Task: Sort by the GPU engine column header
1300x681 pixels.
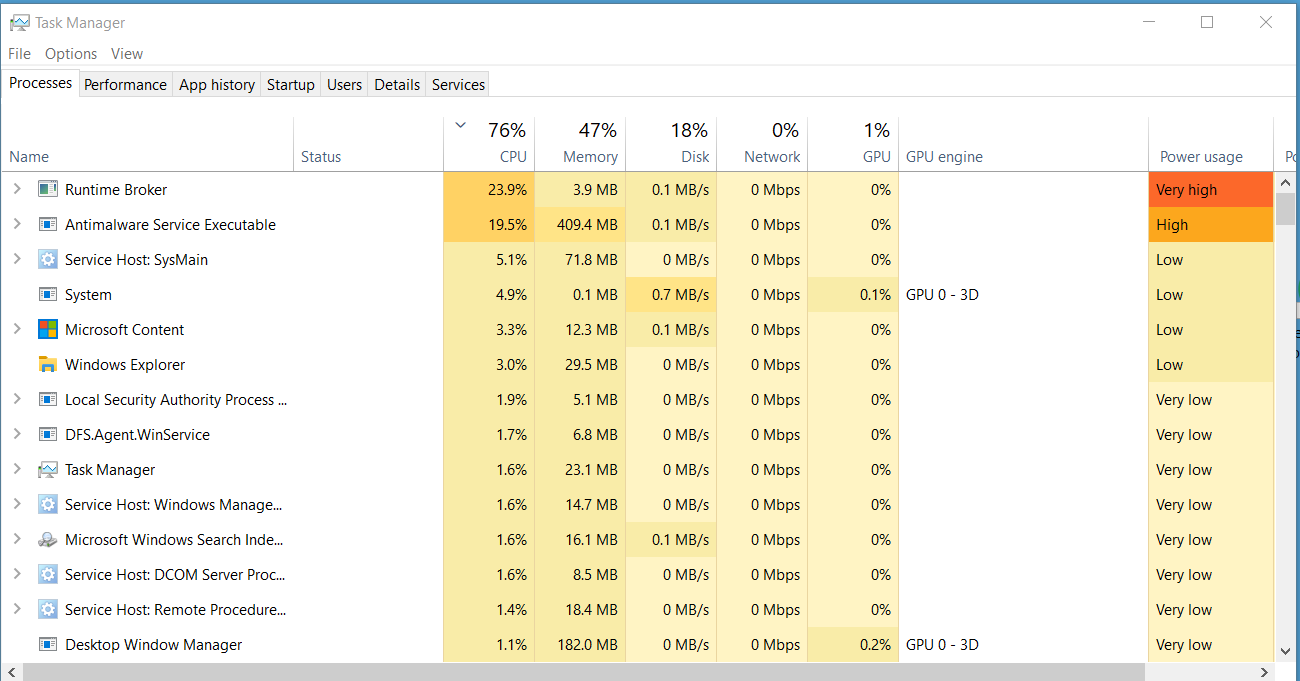Action: point(1023,143)
